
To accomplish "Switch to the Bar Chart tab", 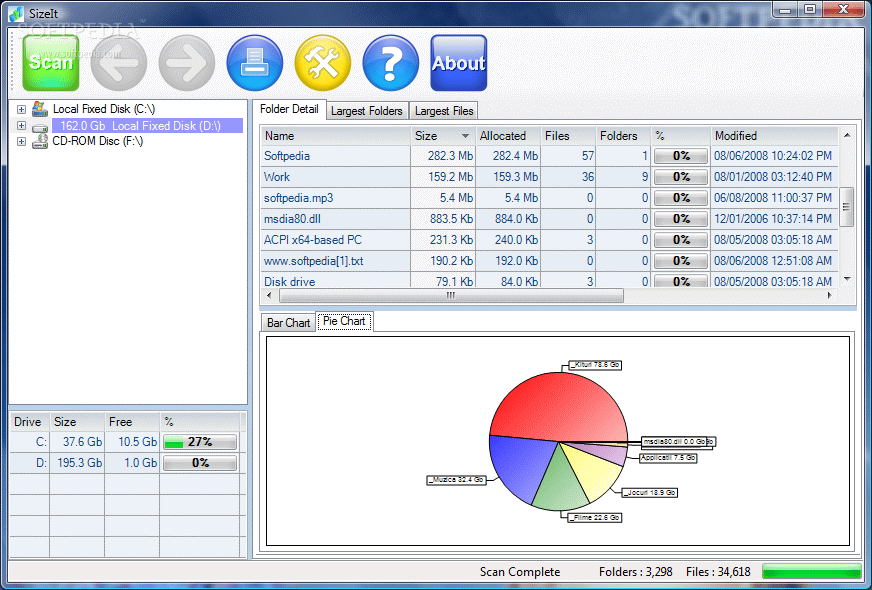I will click(288, 323).
